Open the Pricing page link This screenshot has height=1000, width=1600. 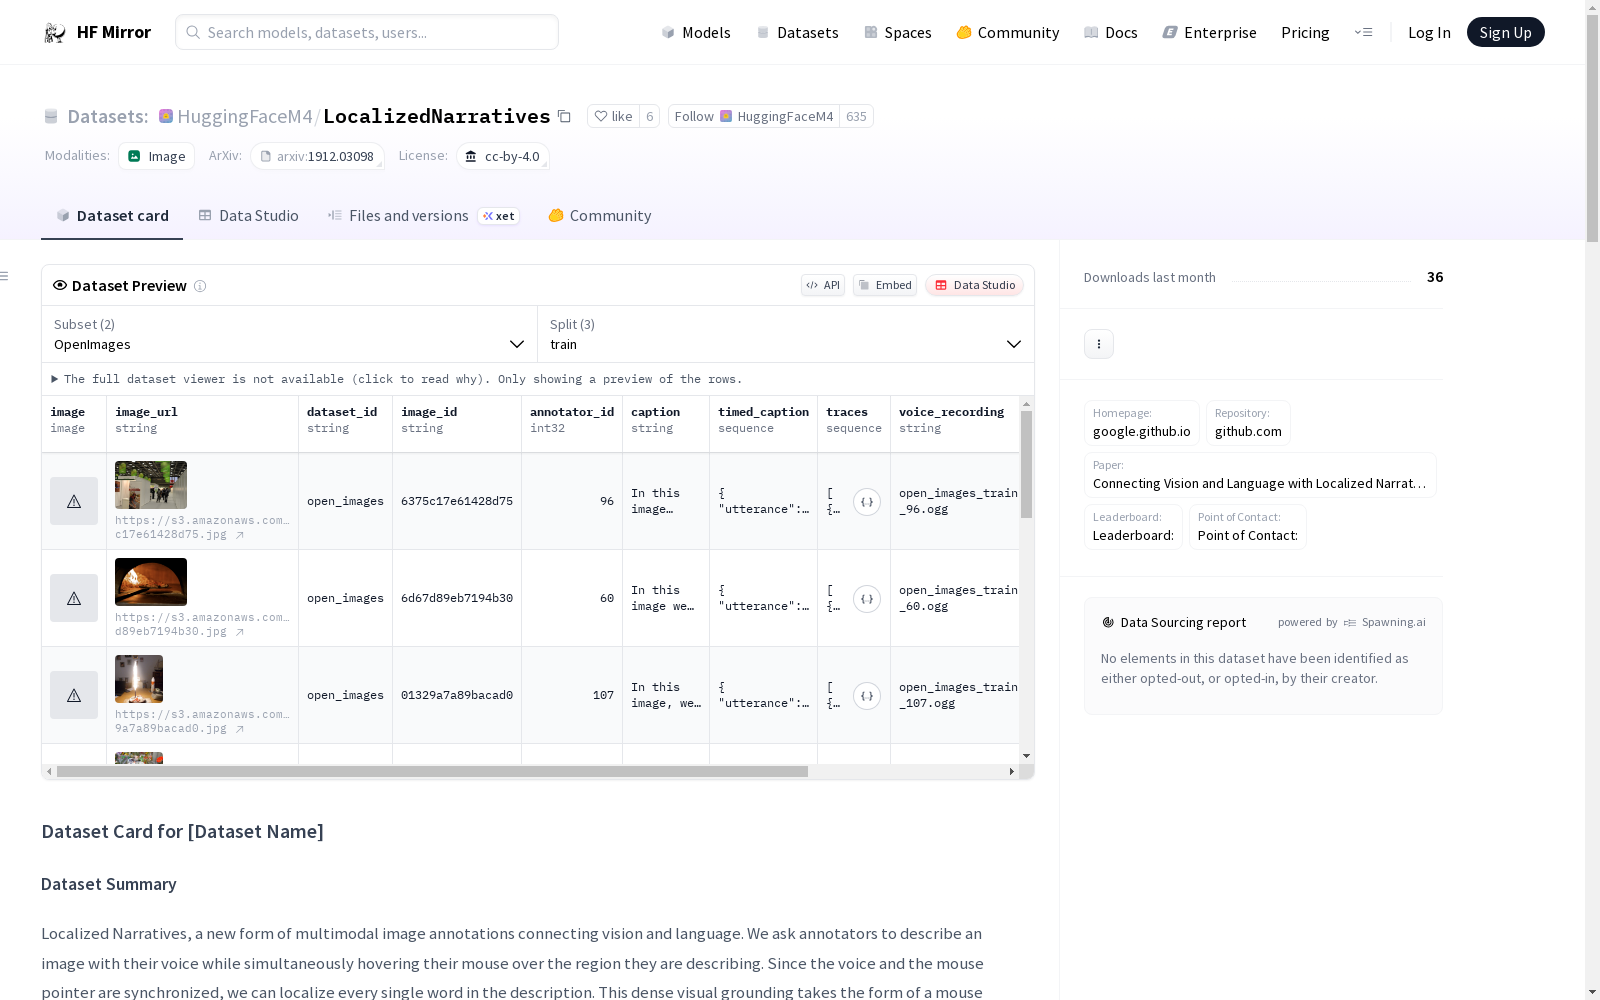coord(1305,33)
